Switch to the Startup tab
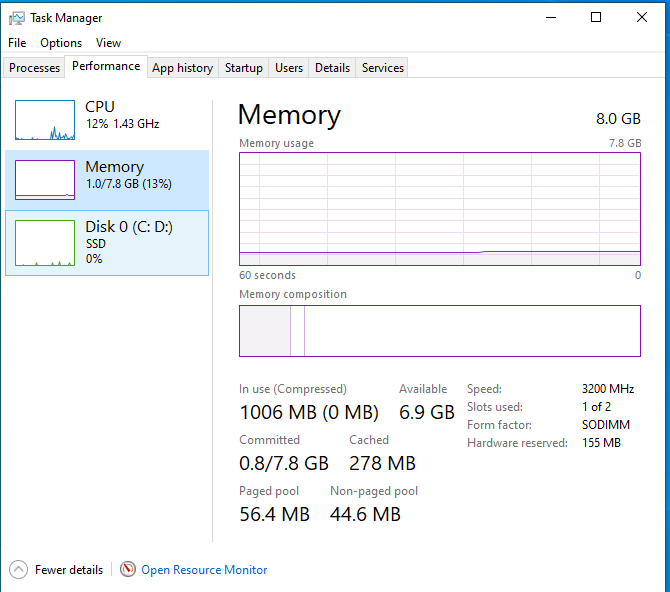 244,68
